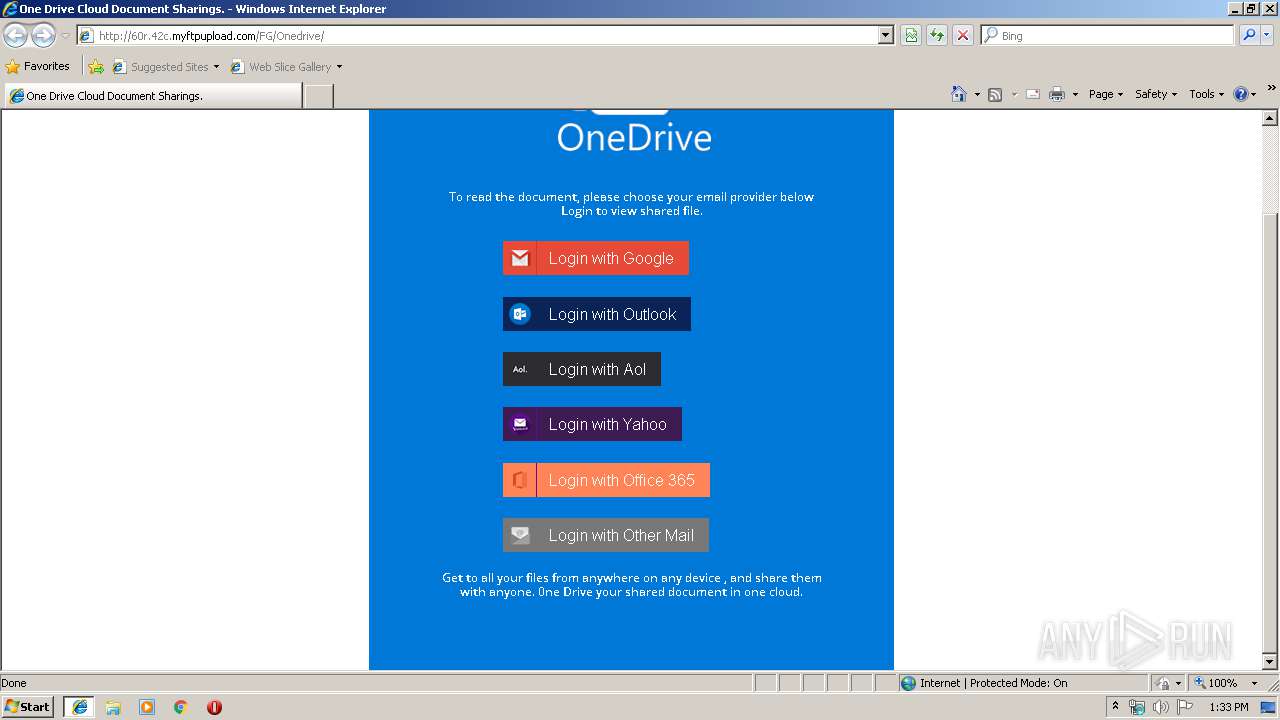The image size is (1280, 720).
Task: Show hidden system tray icons
Action: 1116,706
